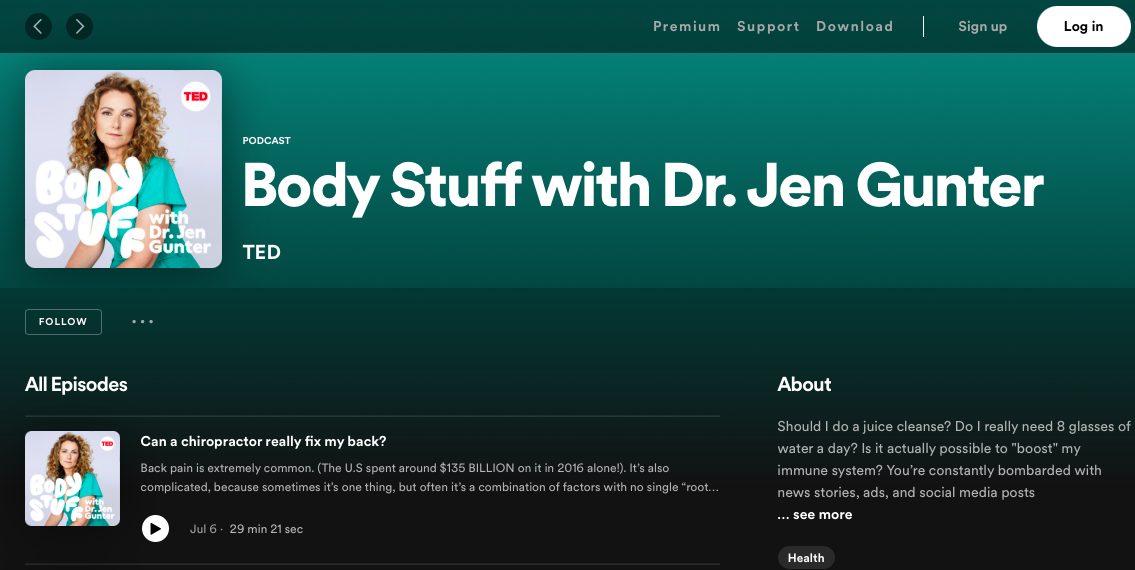This screenshot has width=1135, height=570.
Task: Open the Download page
Action: click(x=854, y=27)
